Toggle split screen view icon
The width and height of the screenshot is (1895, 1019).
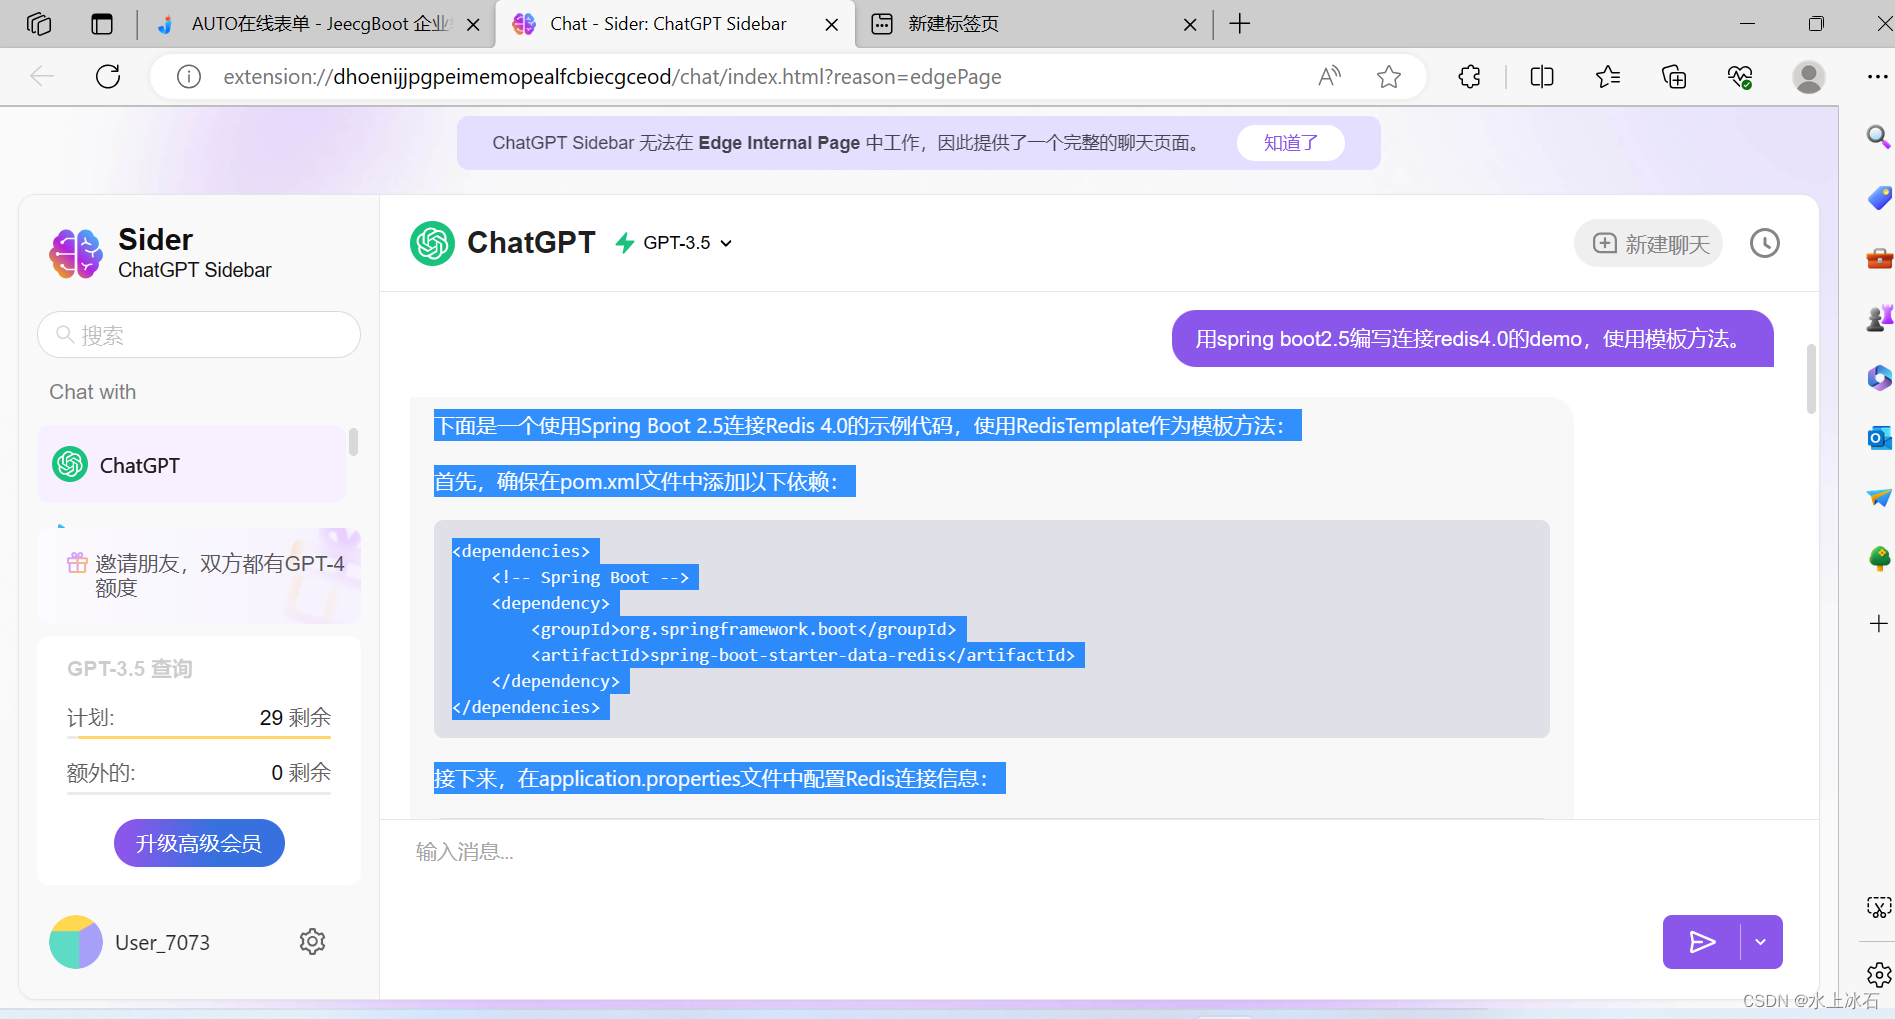click(1542, 77)
